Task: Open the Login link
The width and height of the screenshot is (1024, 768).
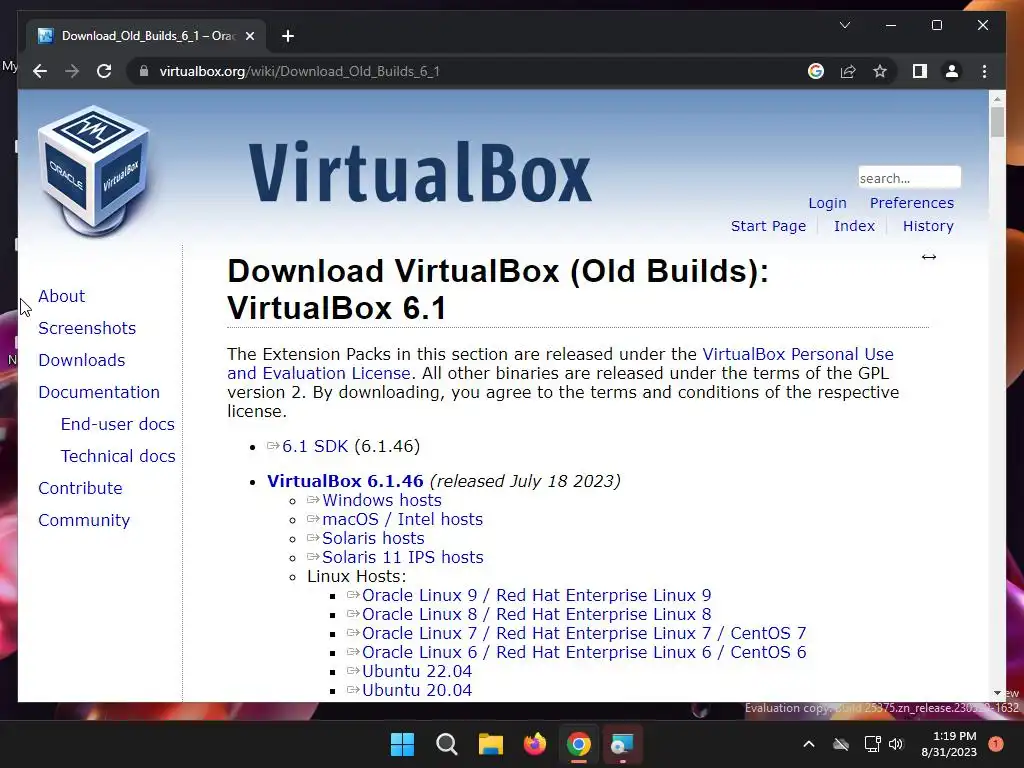Action: [x=827, y=203]
